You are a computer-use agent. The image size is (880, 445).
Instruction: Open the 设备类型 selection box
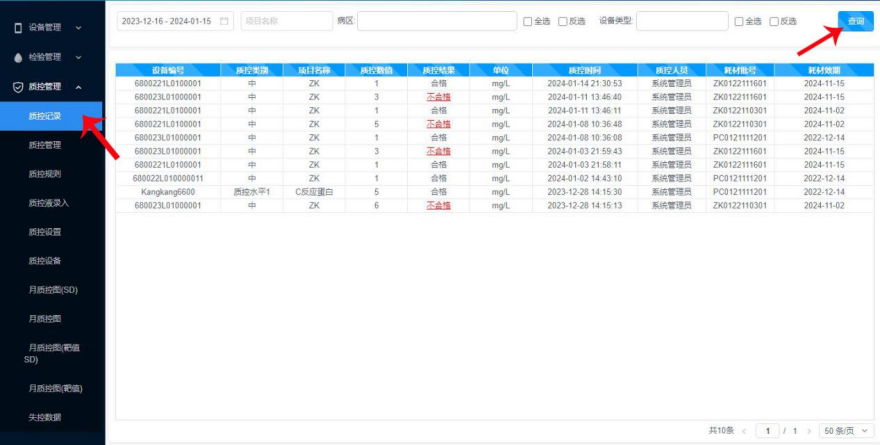682,21
